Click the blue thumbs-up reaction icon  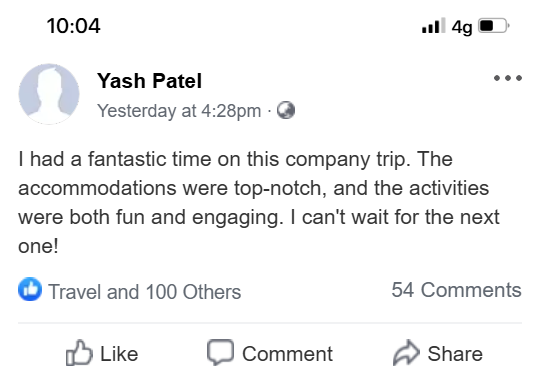[x=30, y=289]
